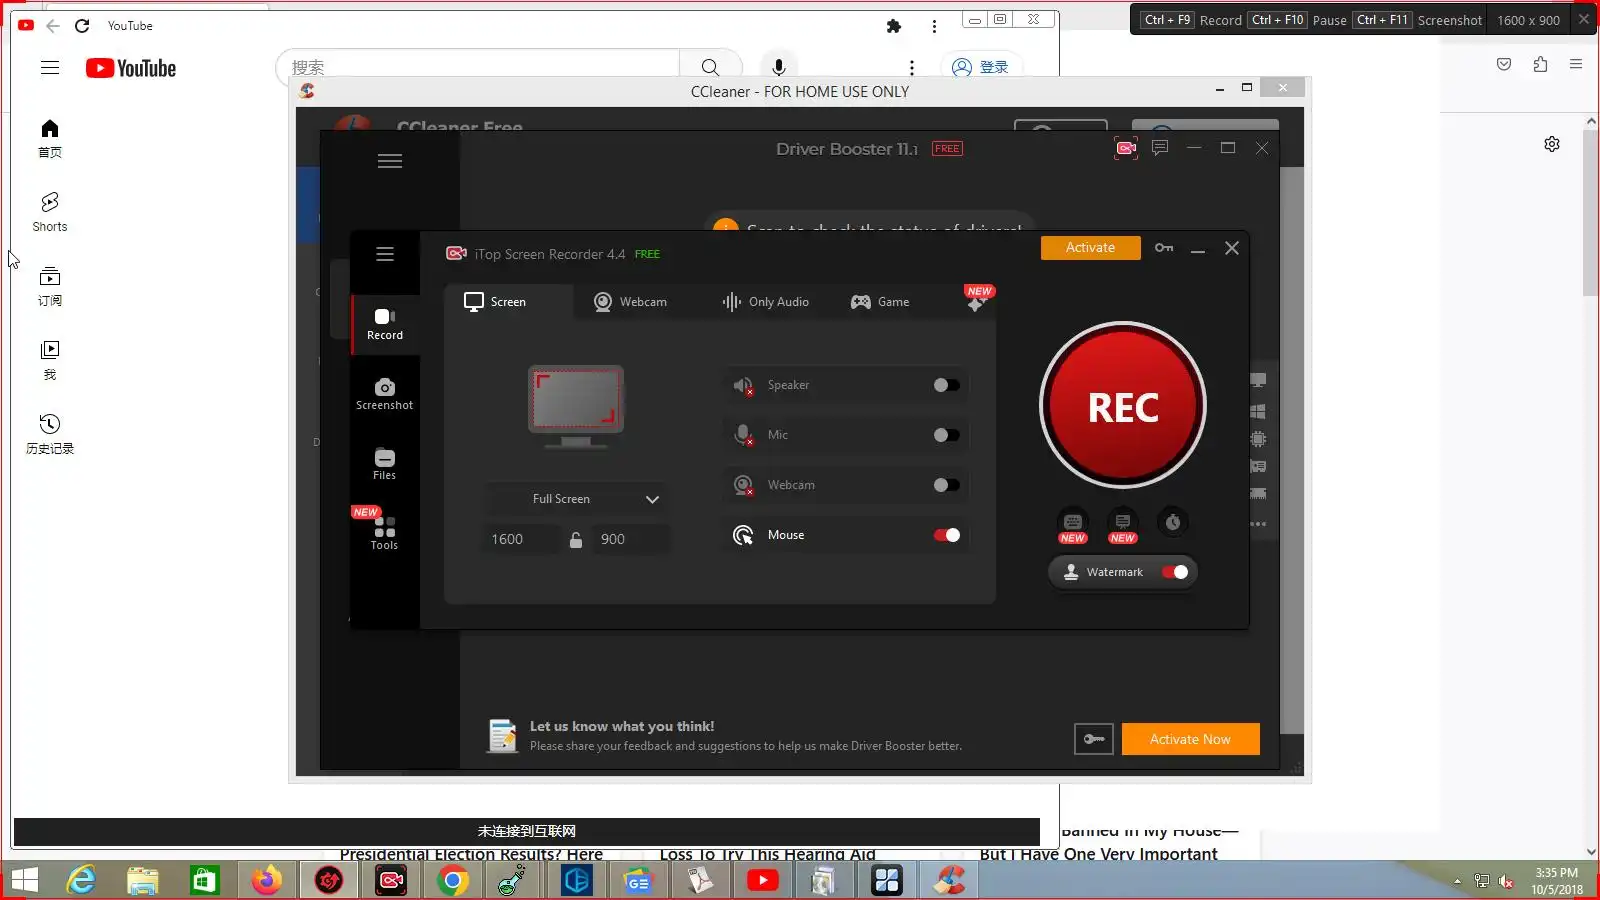Screen dimensions: 1600x900
Task: Open the YouTube settings three-dot menu
Action: (911, 68)
